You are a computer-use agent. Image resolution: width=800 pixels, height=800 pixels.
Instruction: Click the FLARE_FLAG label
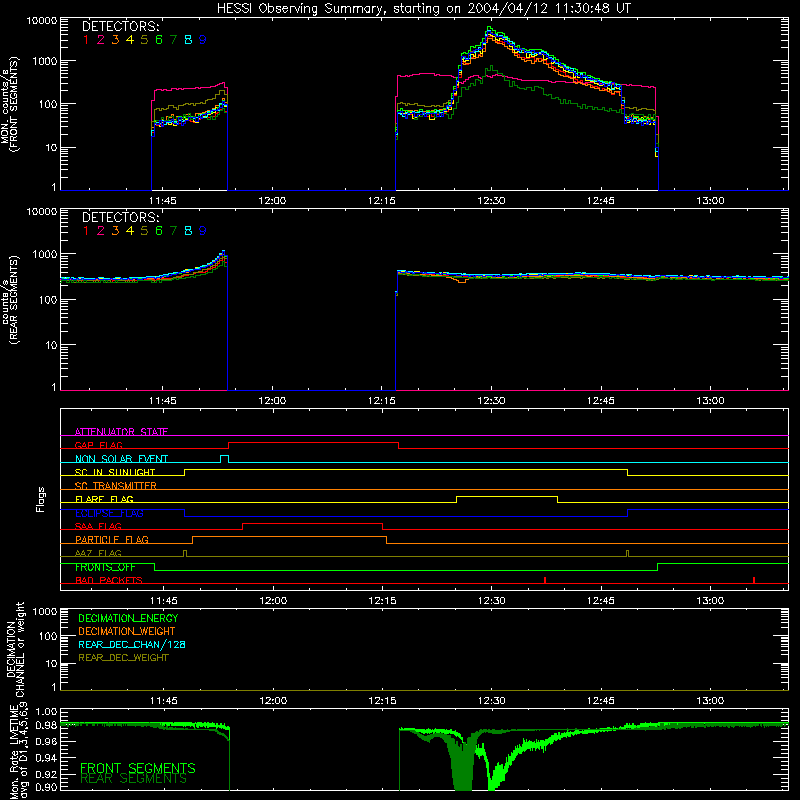click(104, 499)
